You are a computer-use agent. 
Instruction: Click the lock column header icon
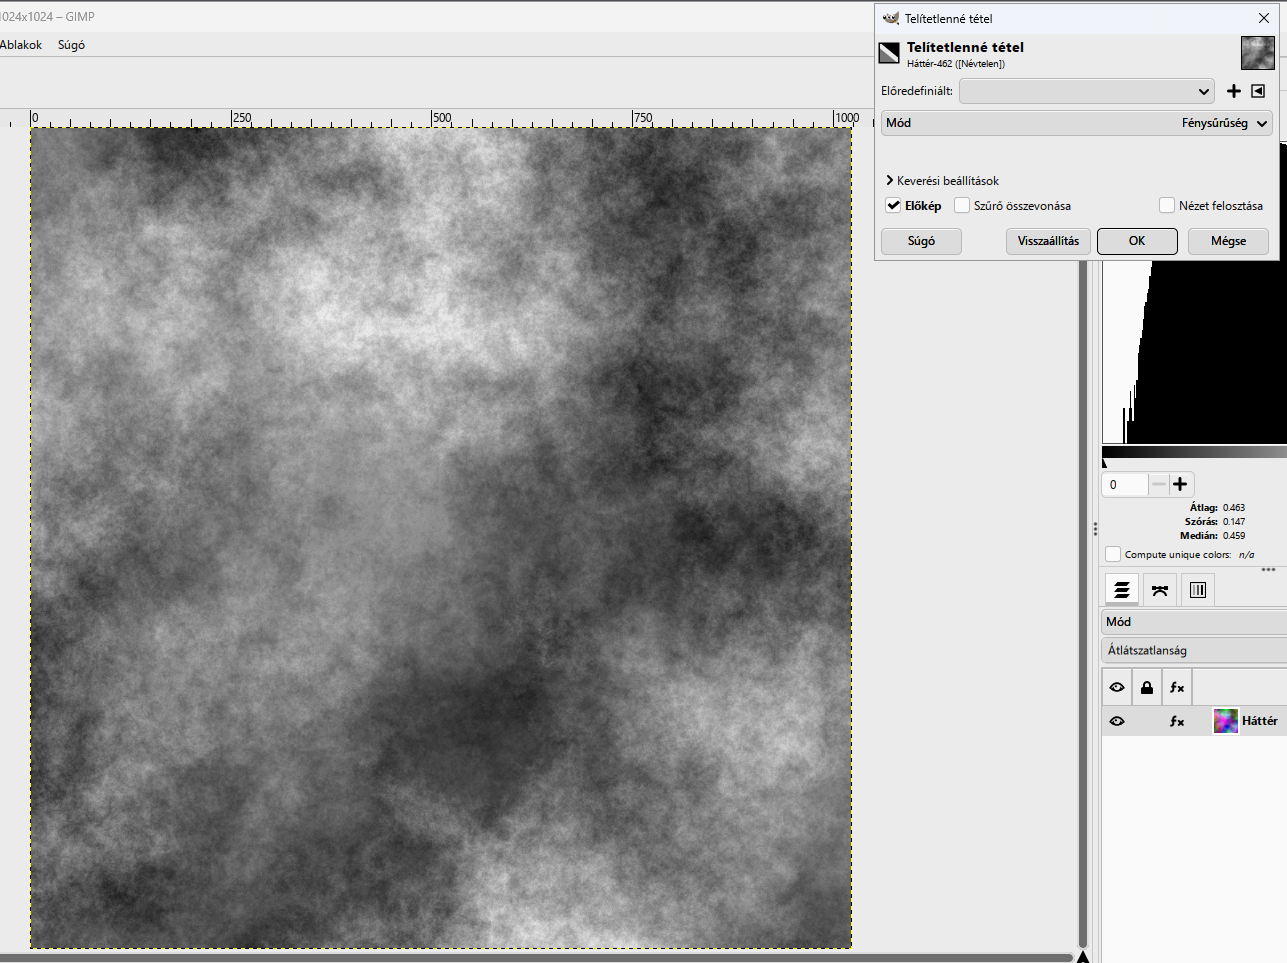pos(1147,688)
